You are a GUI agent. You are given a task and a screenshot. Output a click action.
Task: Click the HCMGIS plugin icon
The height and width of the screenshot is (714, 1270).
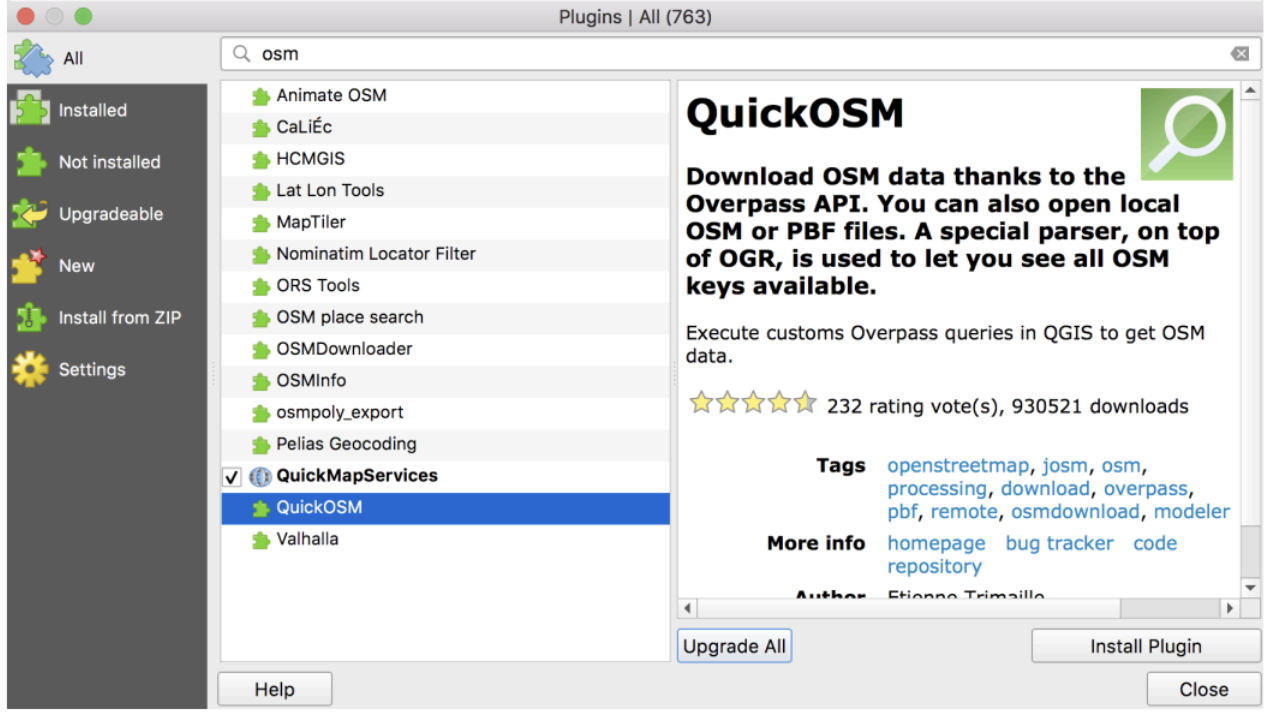pos(261,159)
